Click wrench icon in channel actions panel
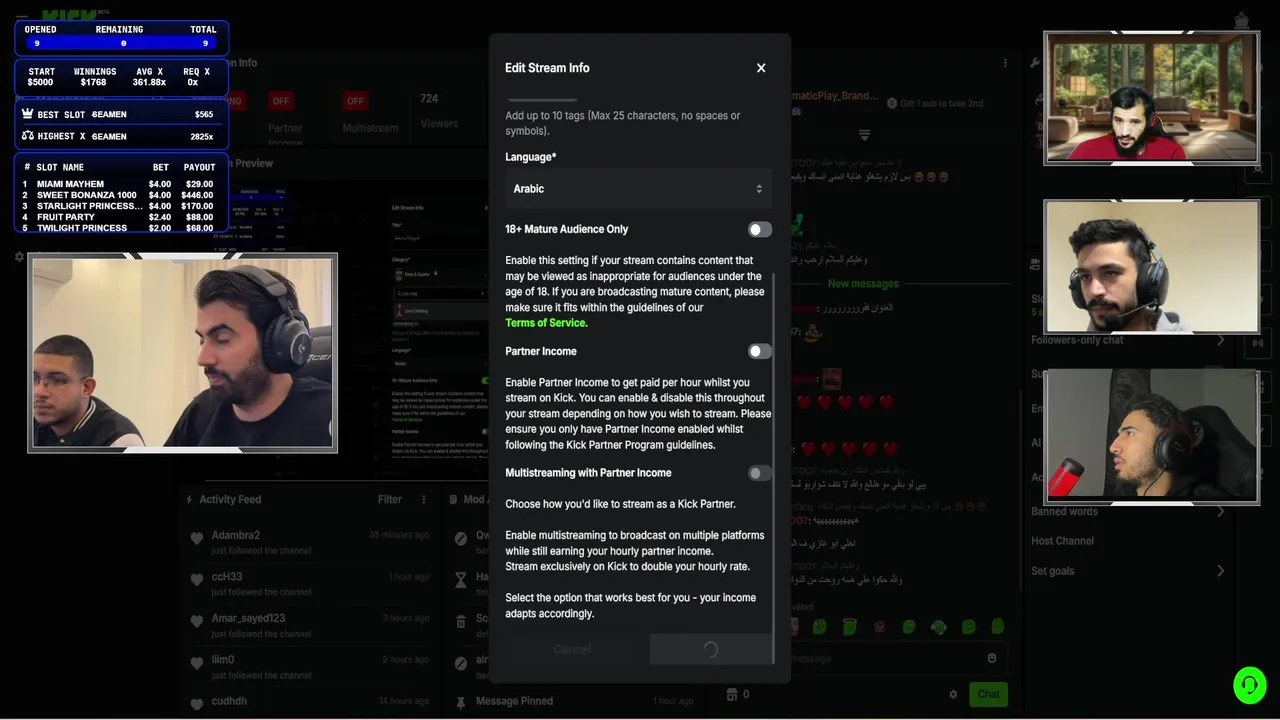 click(1036, 62)
